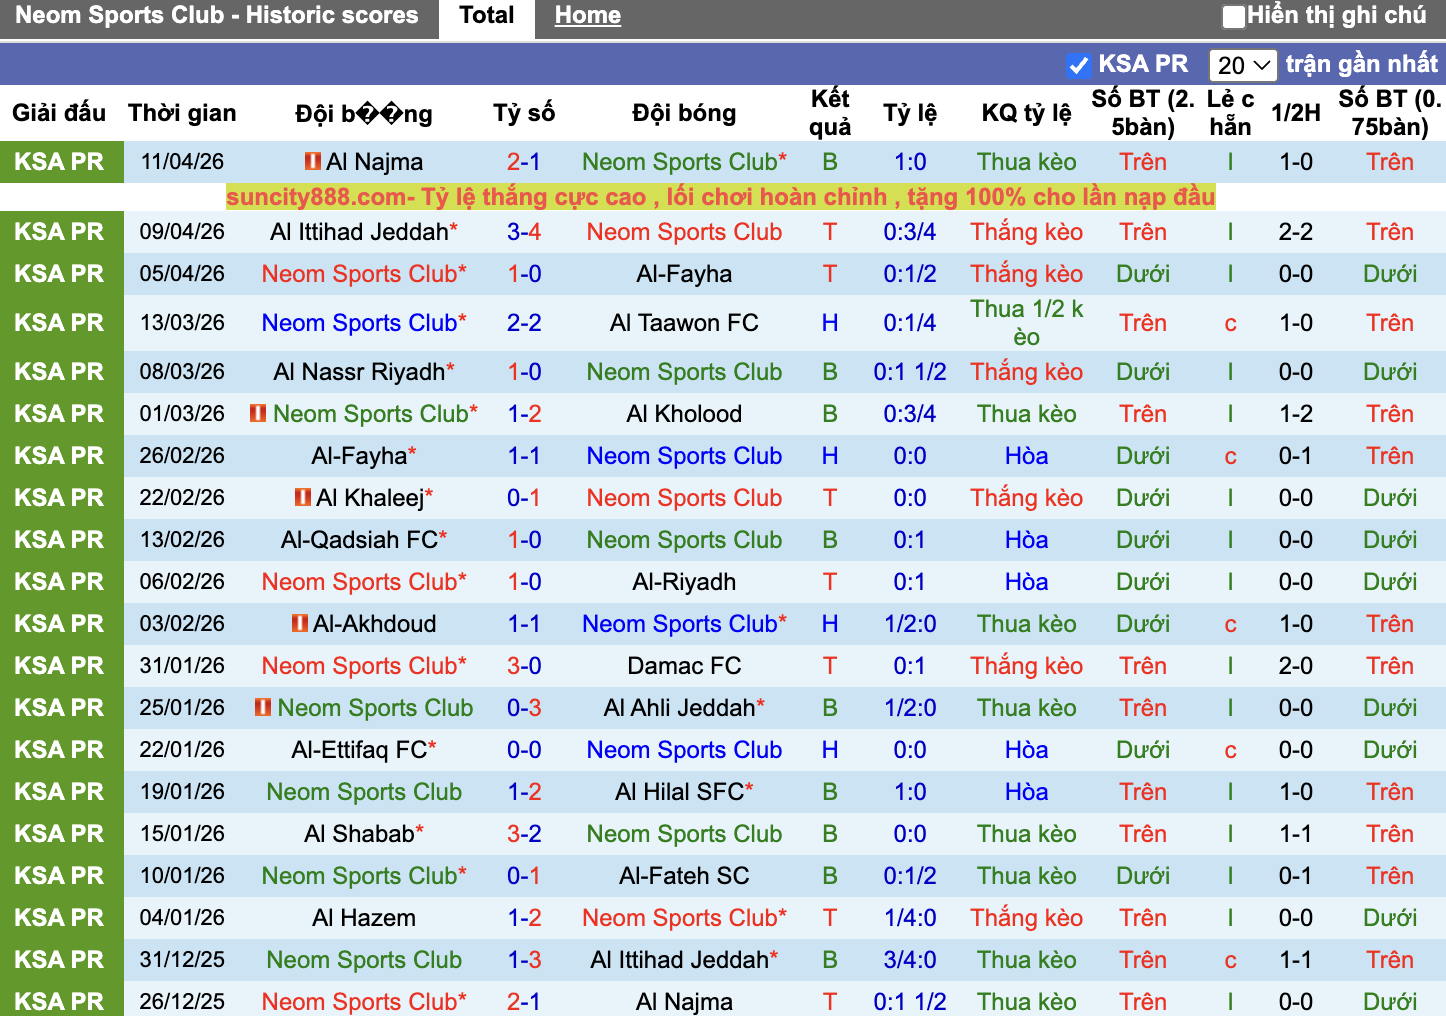
Task: Open the Home tab
Action: [x=588, y=16]
